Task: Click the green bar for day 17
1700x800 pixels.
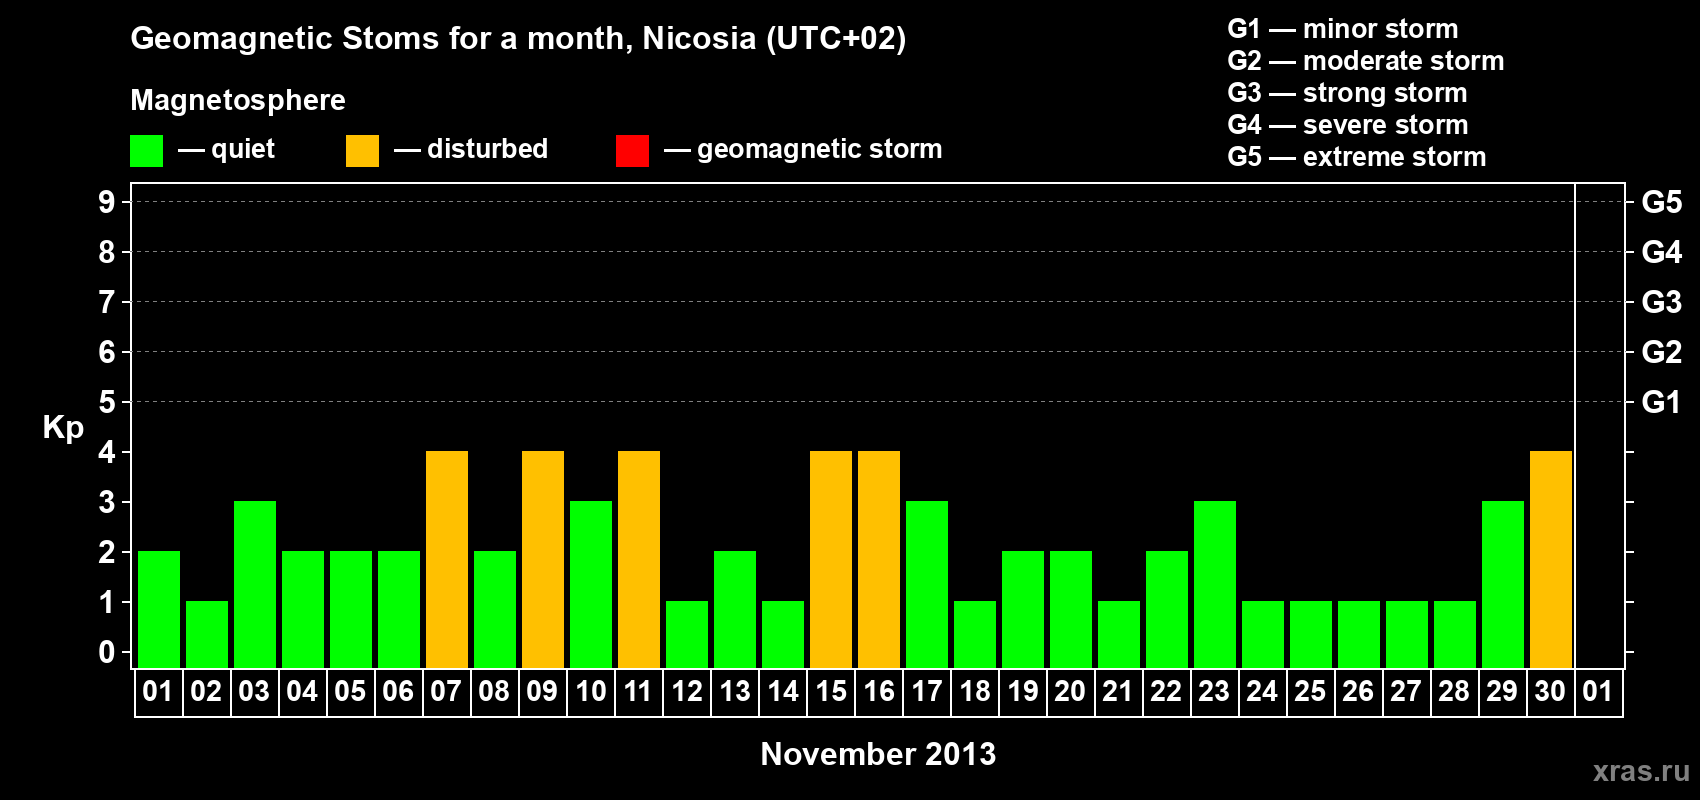Action: pos(927,584)
